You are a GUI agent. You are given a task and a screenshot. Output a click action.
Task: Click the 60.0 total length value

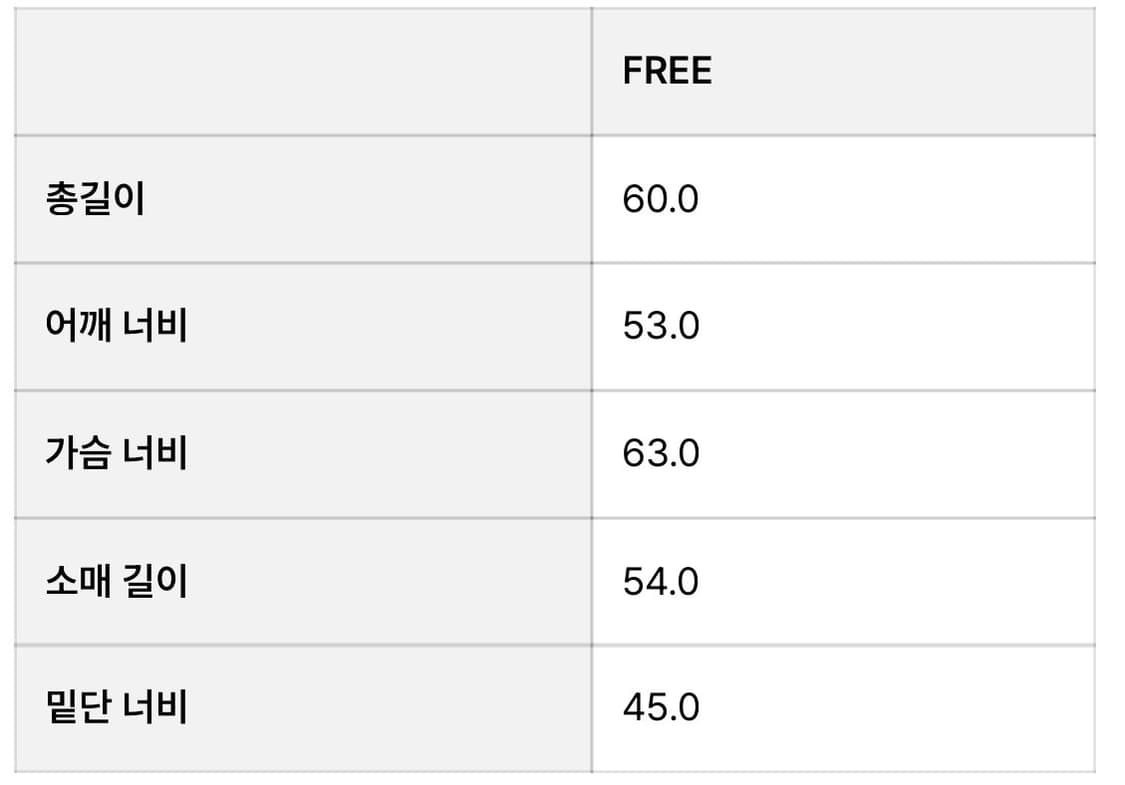pyautogui.click(x=660, y=199)
